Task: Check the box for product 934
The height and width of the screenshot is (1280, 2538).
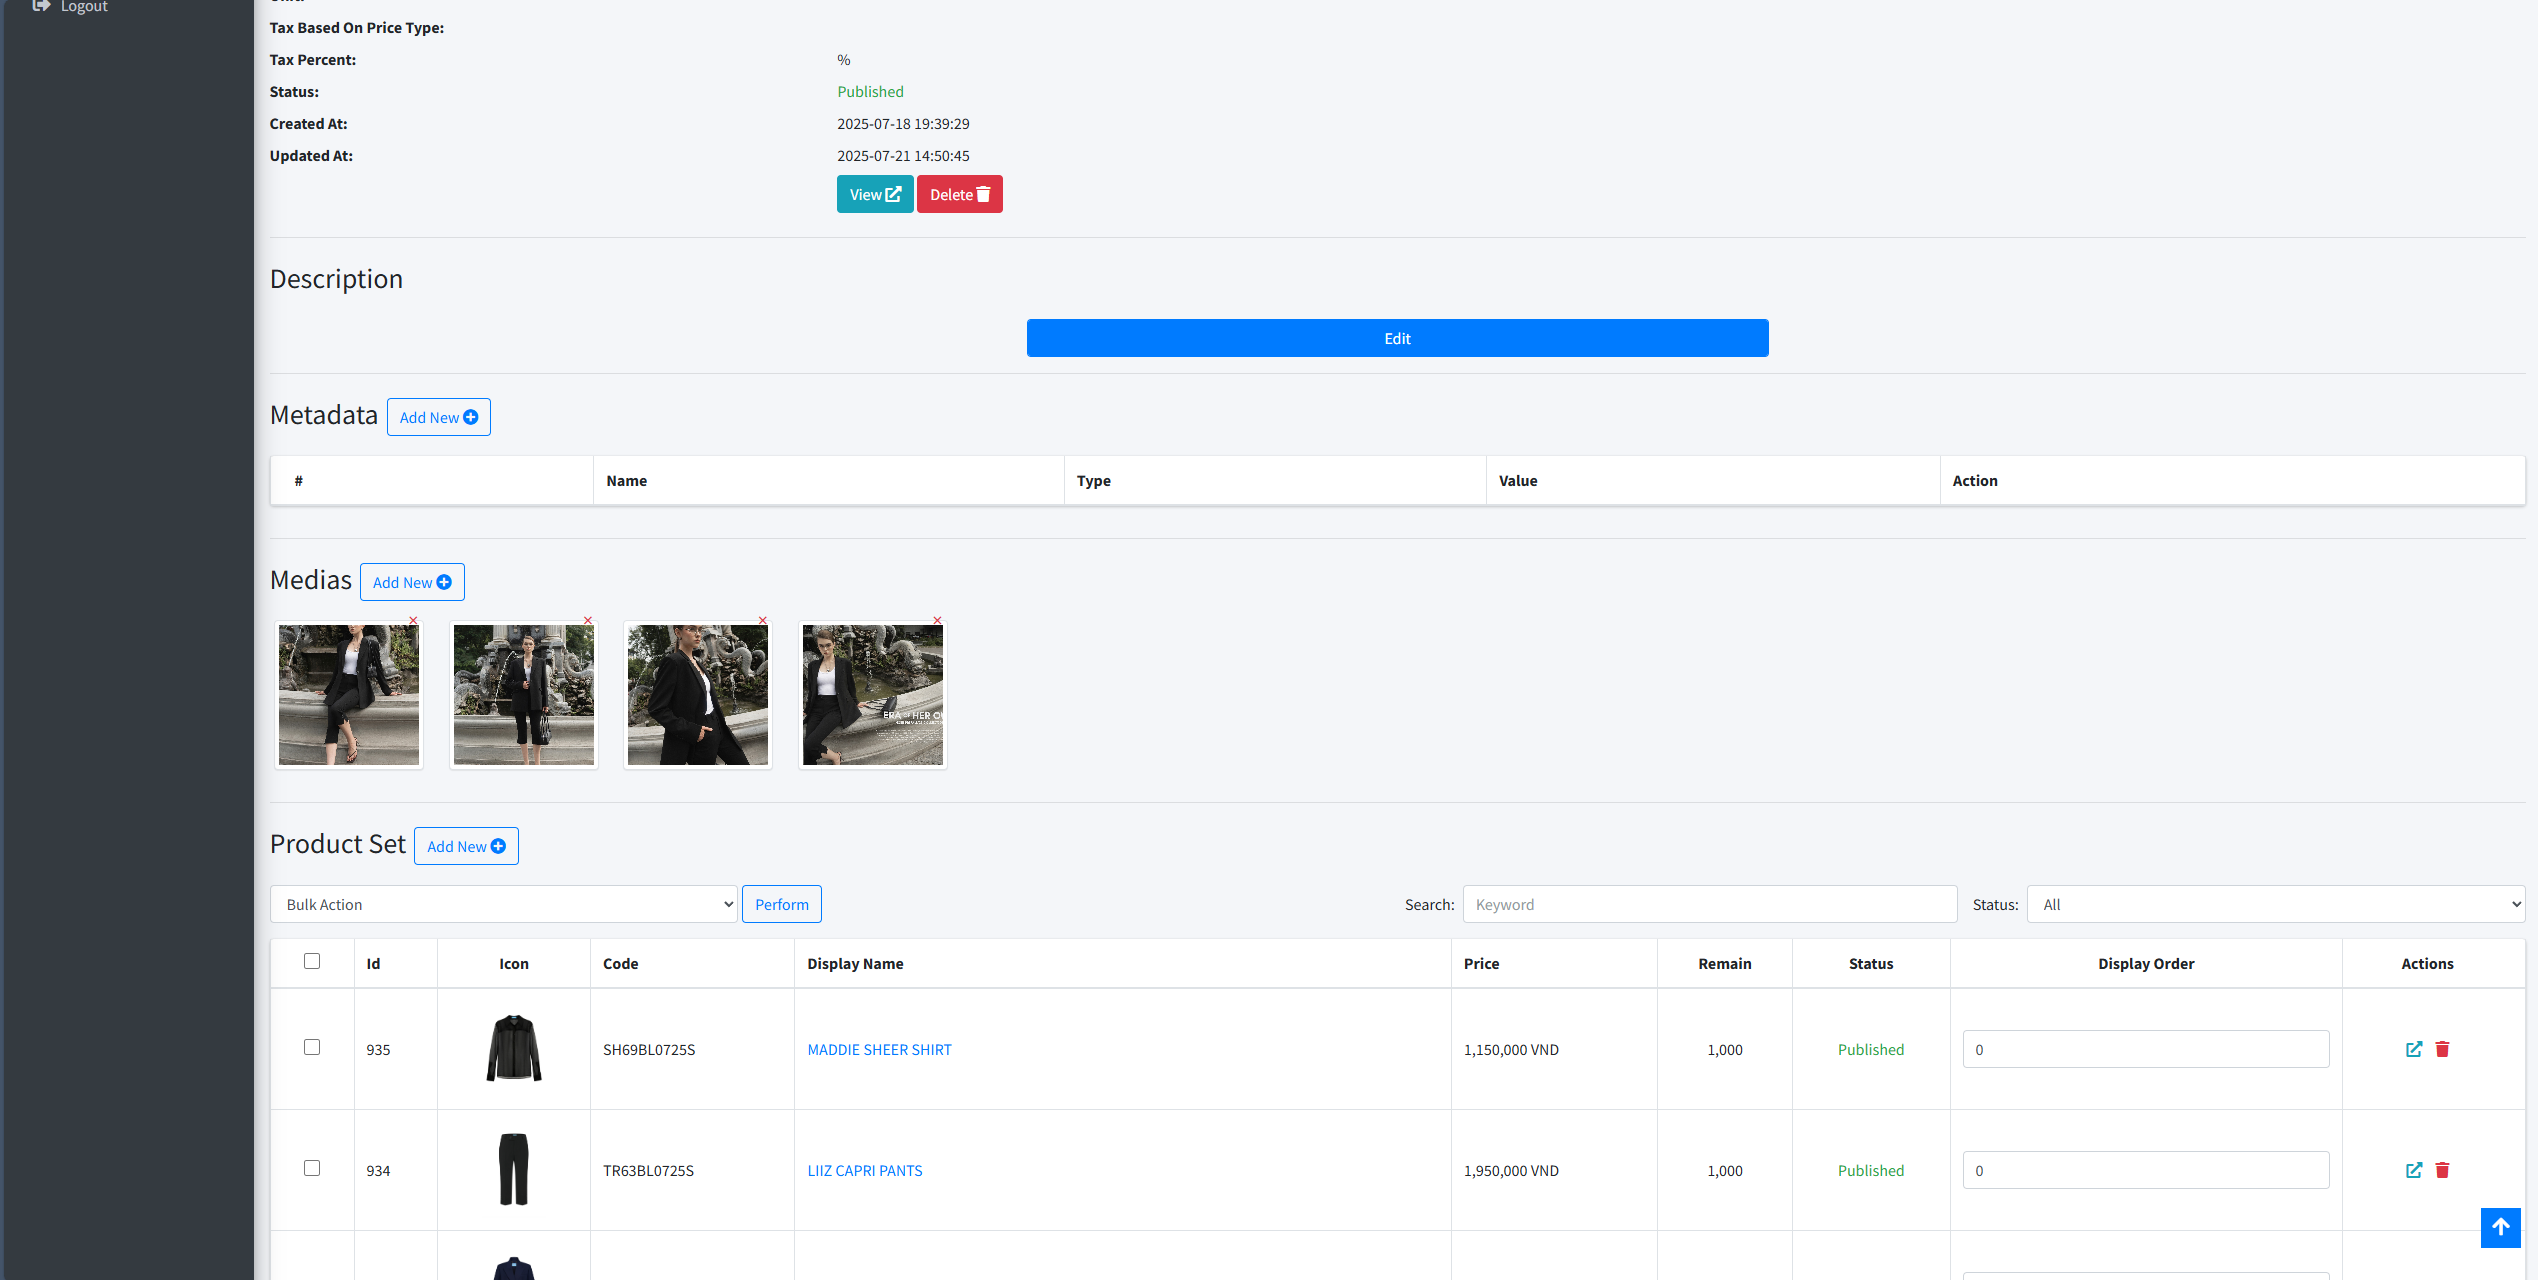Action: (312, 1168)
